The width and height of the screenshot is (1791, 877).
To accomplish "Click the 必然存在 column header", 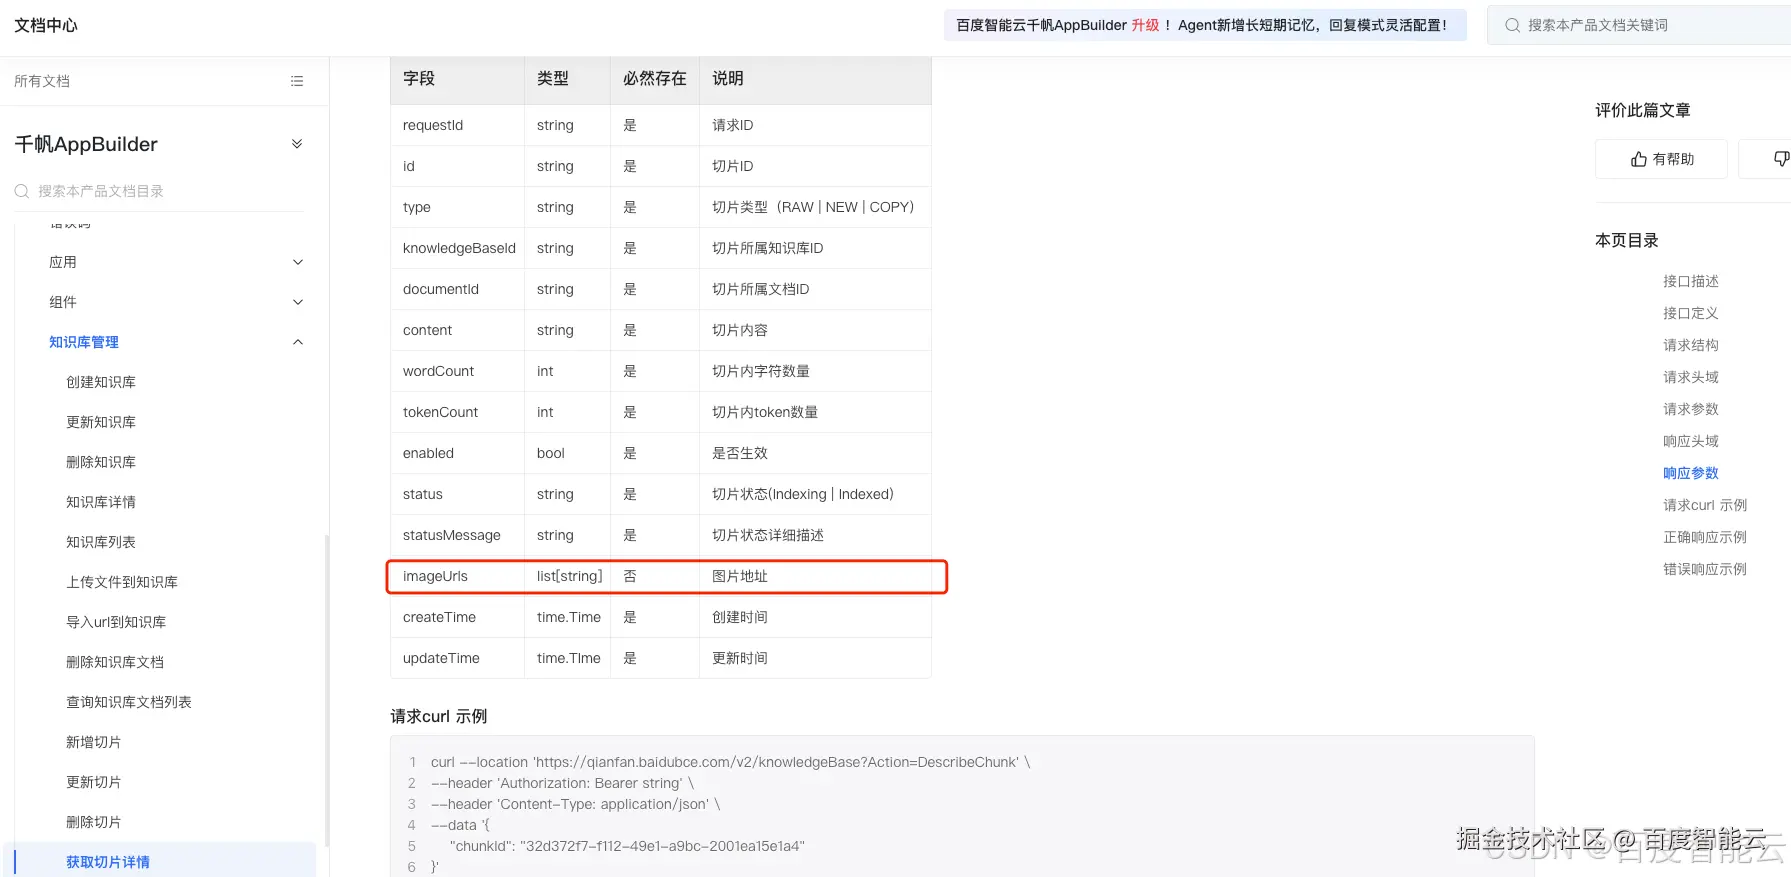I will pos(655,78).
